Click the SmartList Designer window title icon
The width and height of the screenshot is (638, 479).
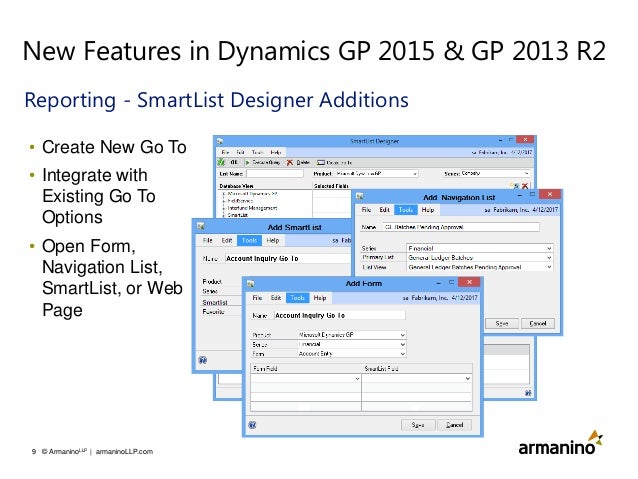[220, 141]
